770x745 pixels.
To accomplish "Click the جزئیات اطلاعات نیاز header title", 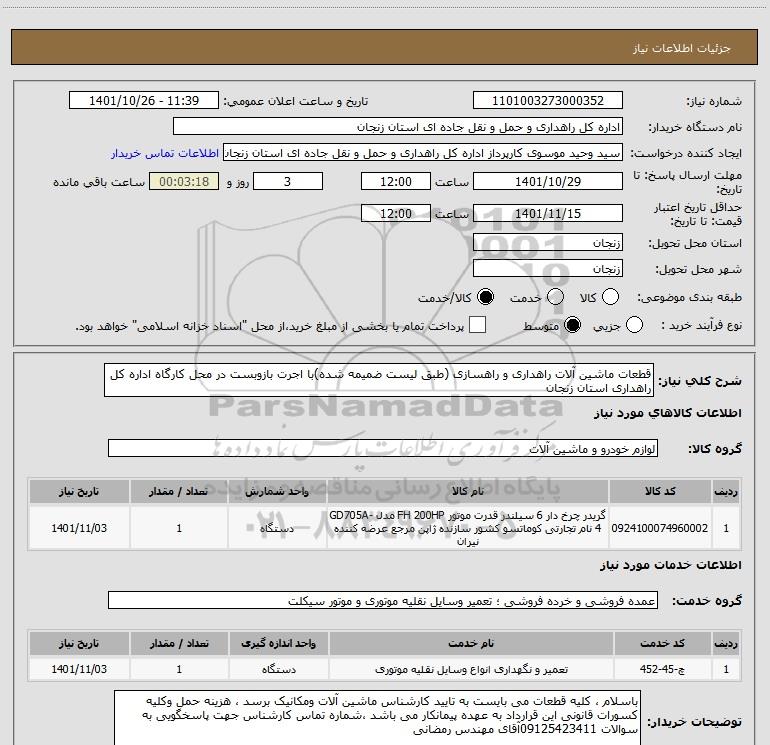I will pos(682,48).
